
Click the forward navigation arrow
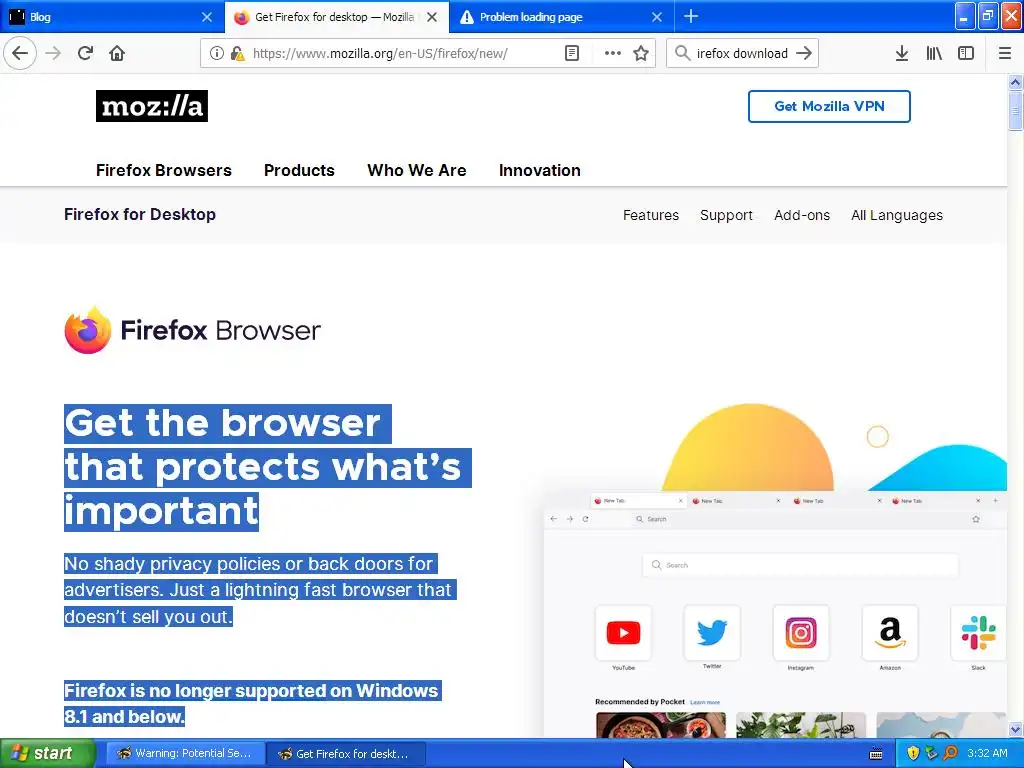click(x=54, y=53)
